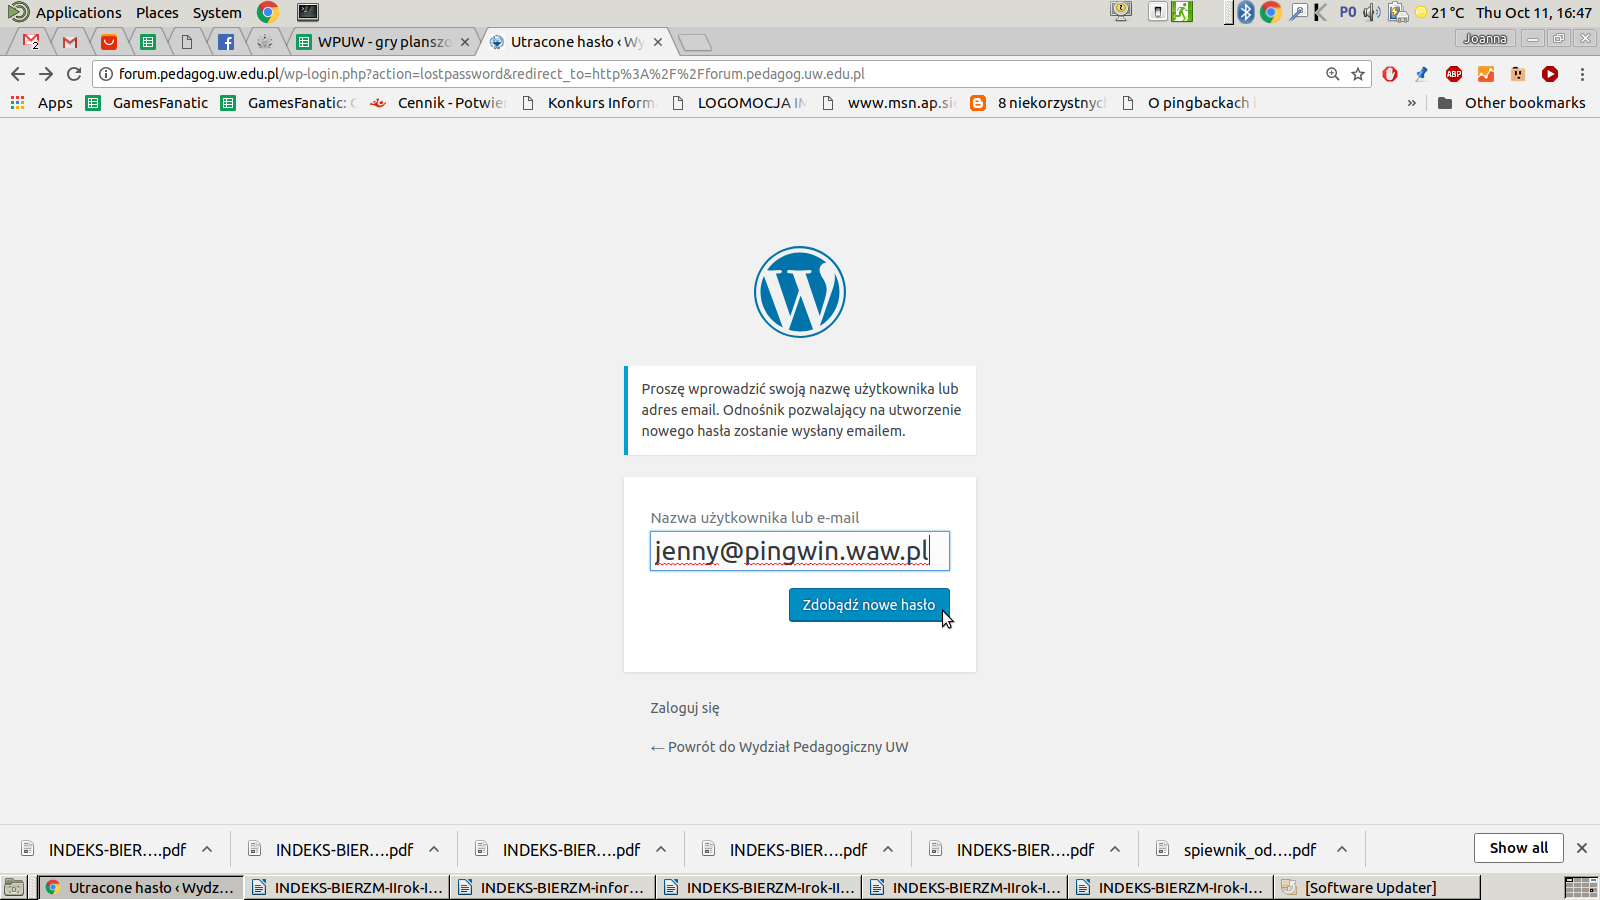Expand options for fifth INDEKS-BIER download
Viewport: 1600px width, 900px height.
(1115, 849)
